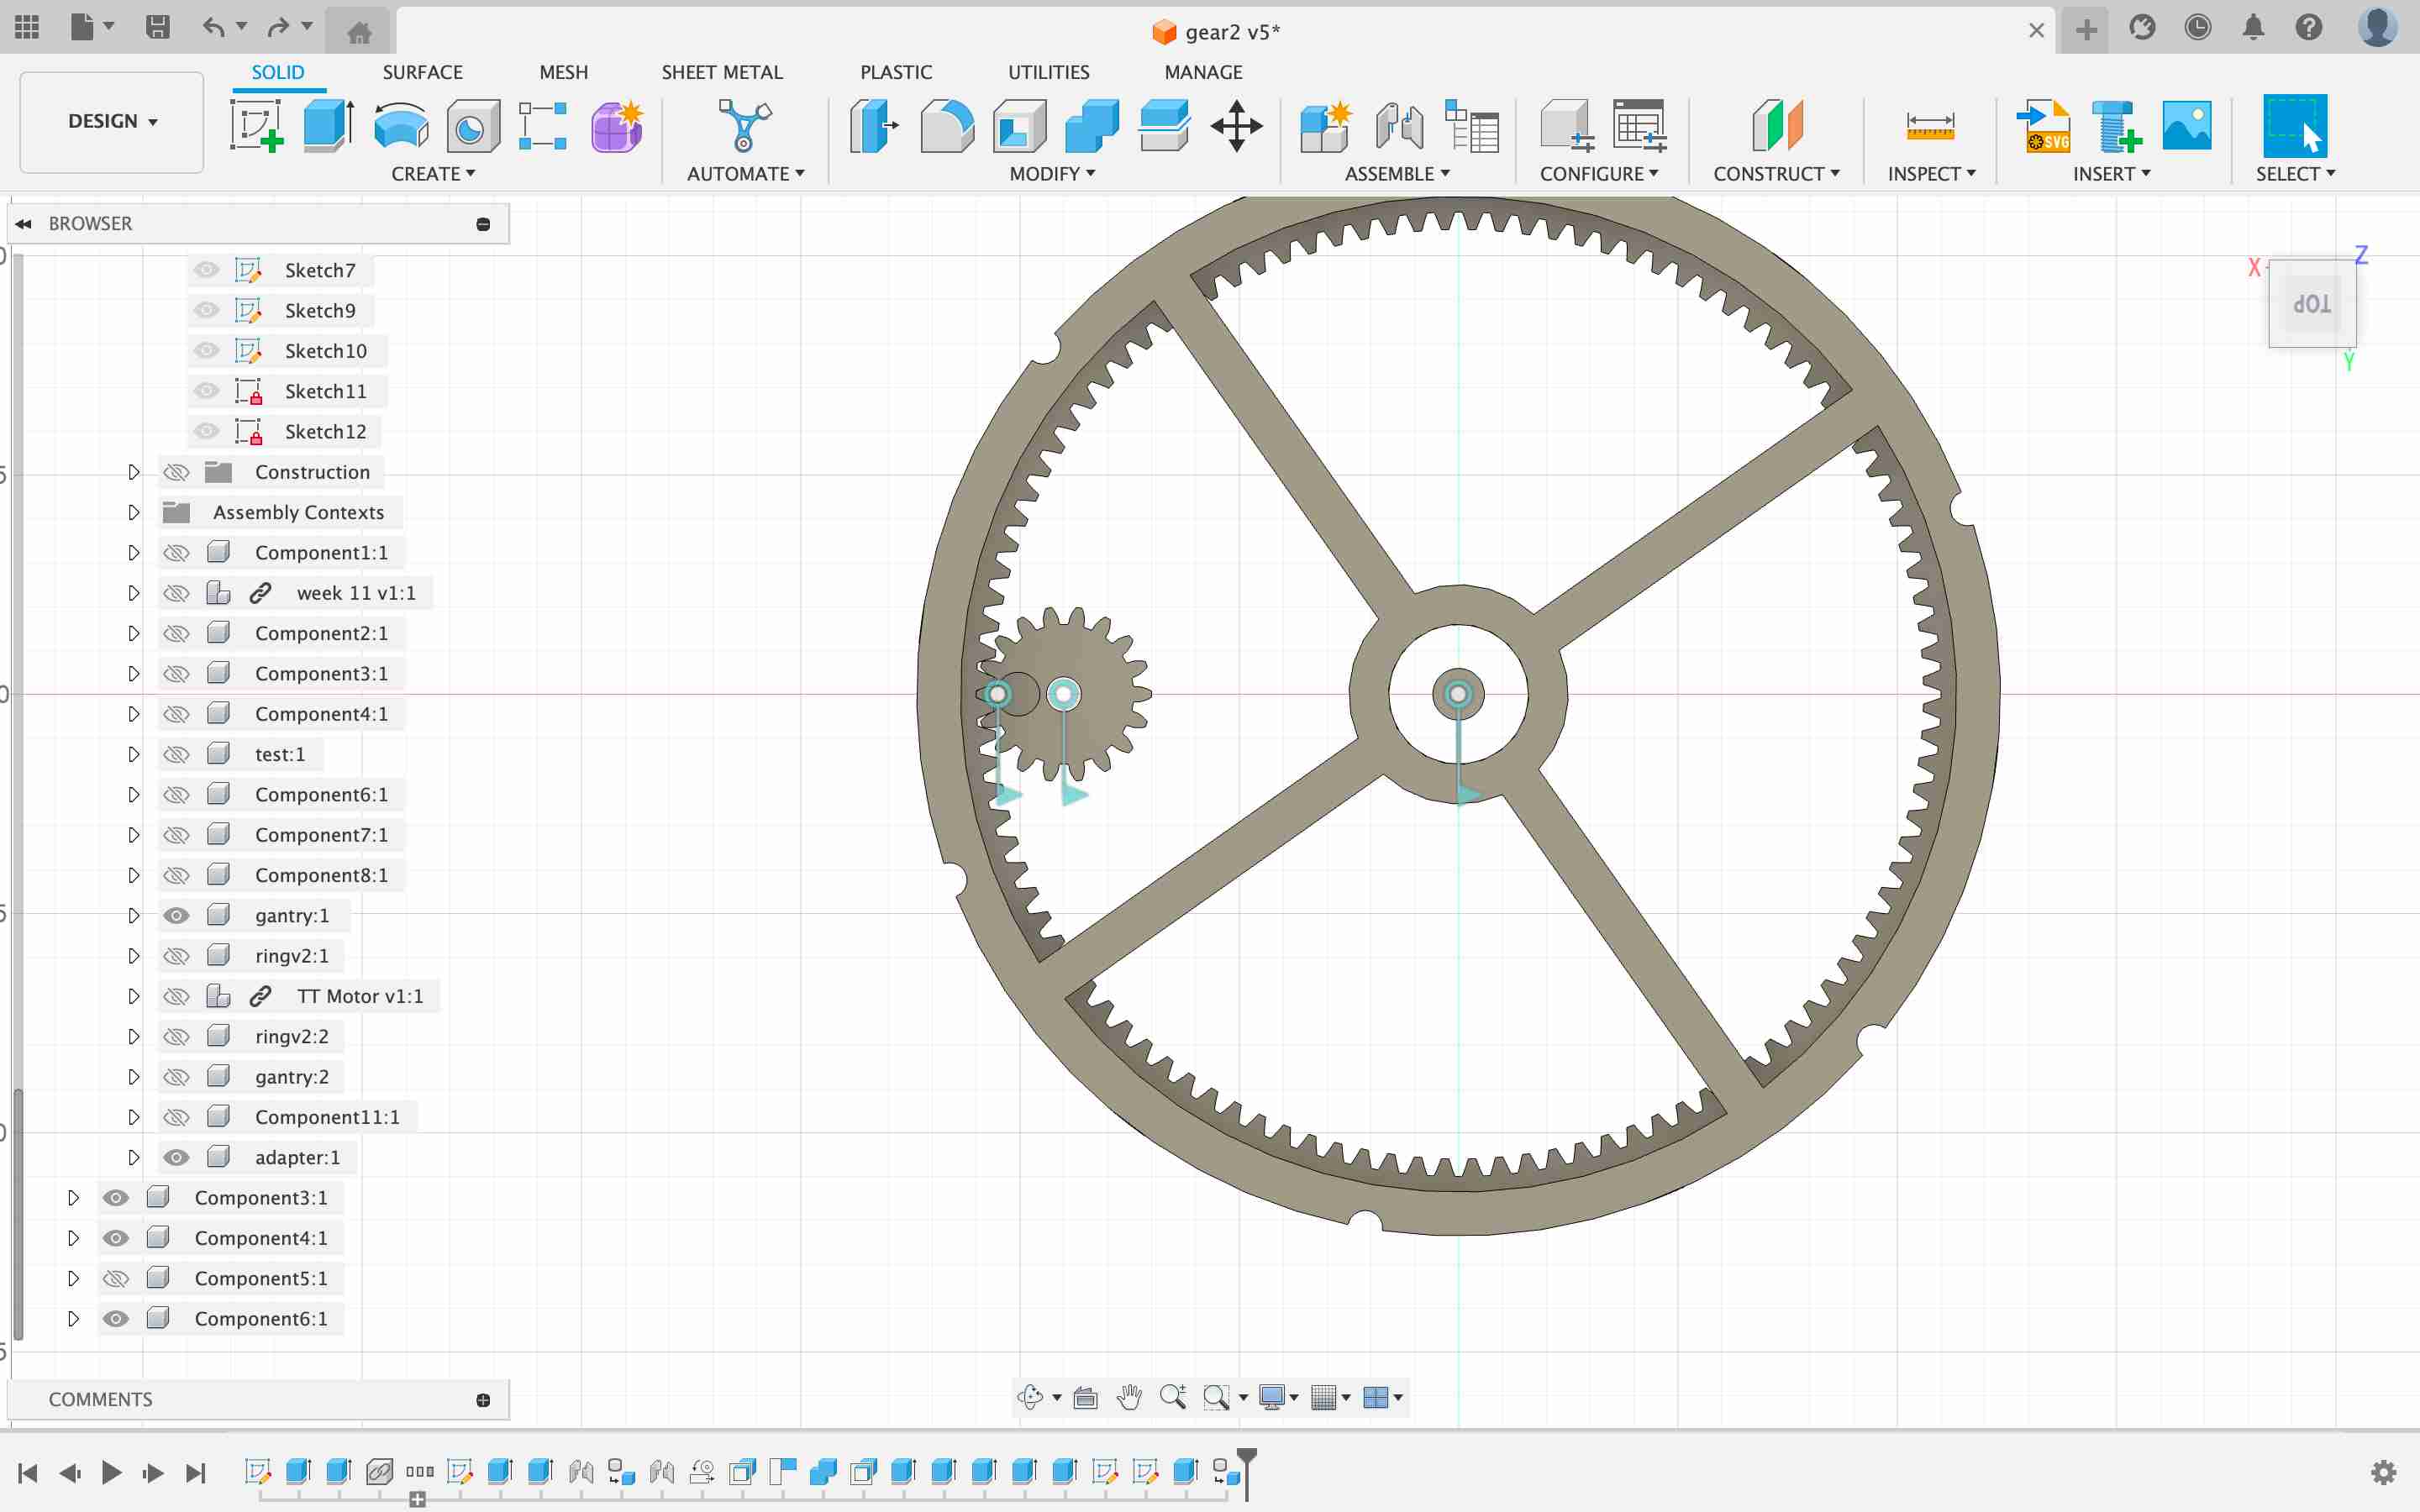Toggle visibility of ringv2:1 component
Image resolution: width=2420 pixels, height=1512 pixels.
click(x=174, y=954)
